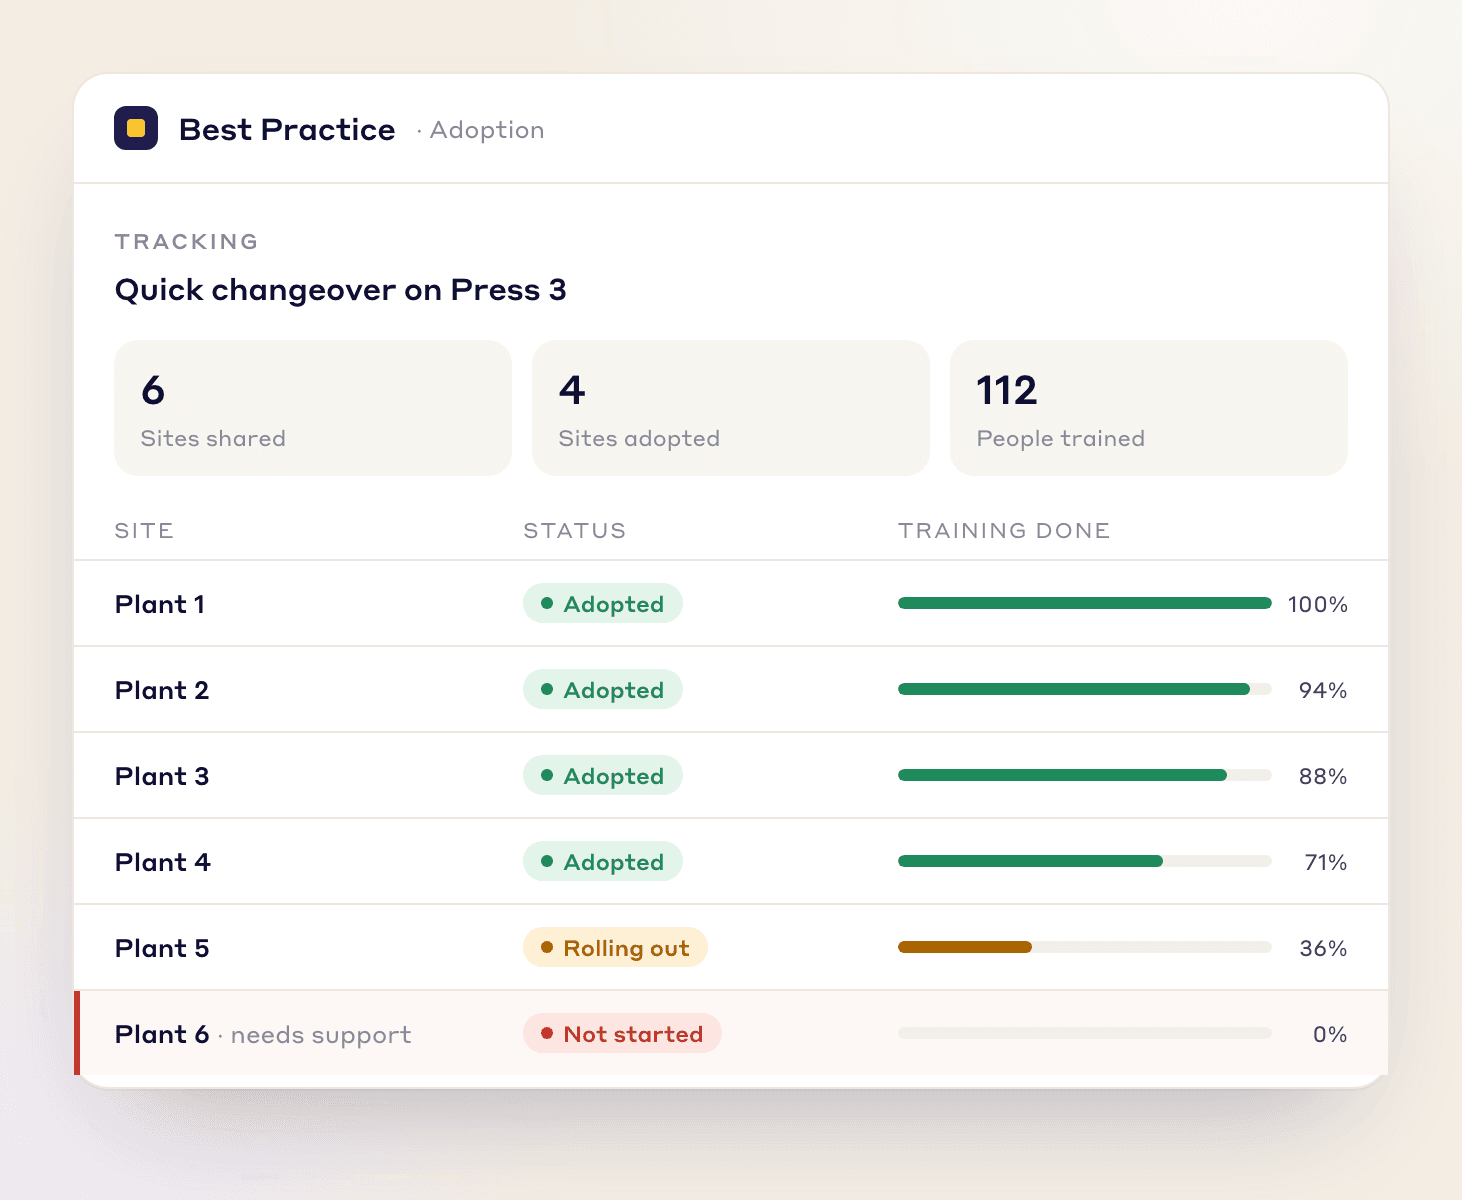The height and width of the screenshot is (1200, 1462).
Task: Click Plant 1 training progress bar
Action: tap(1085, 603)
